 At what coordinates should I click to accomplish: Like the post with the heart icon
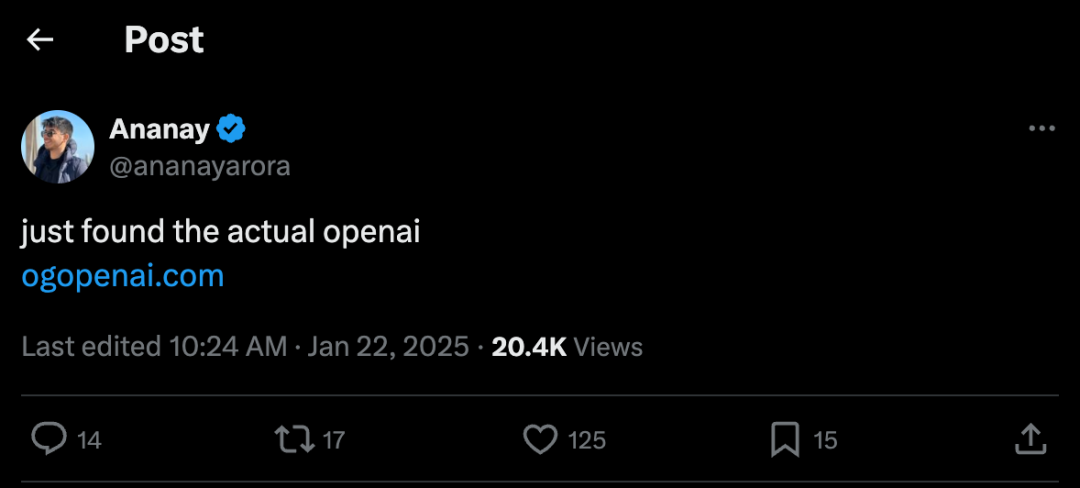pyautogui.click(x=541, y=439)
